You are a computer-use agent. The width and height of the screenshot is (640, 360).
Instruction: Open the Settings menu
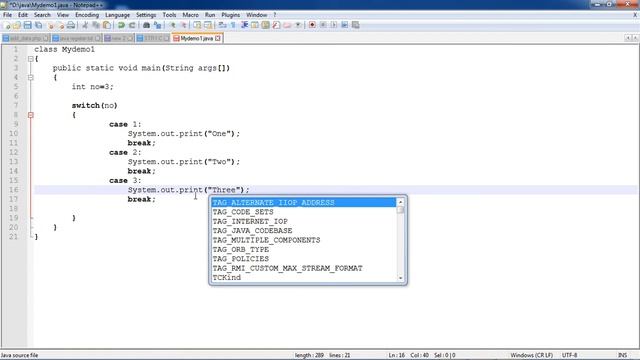146,15
